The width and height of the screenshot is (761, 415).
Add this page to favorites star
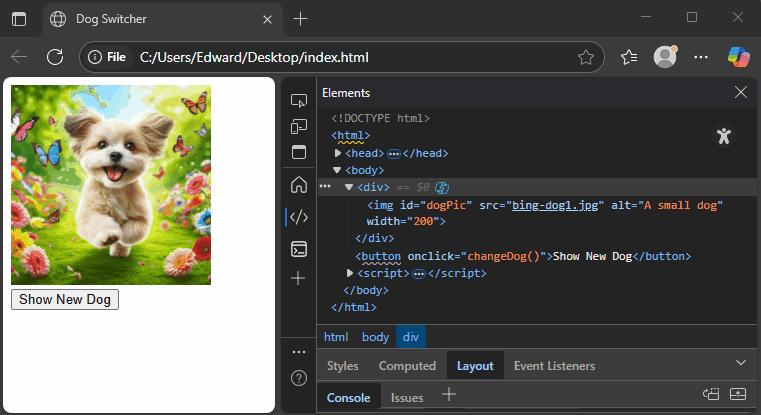(586, 57)
